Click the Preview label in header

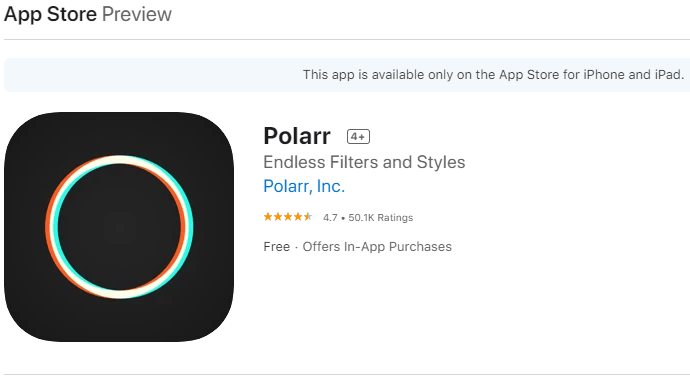tap(137, 14)
